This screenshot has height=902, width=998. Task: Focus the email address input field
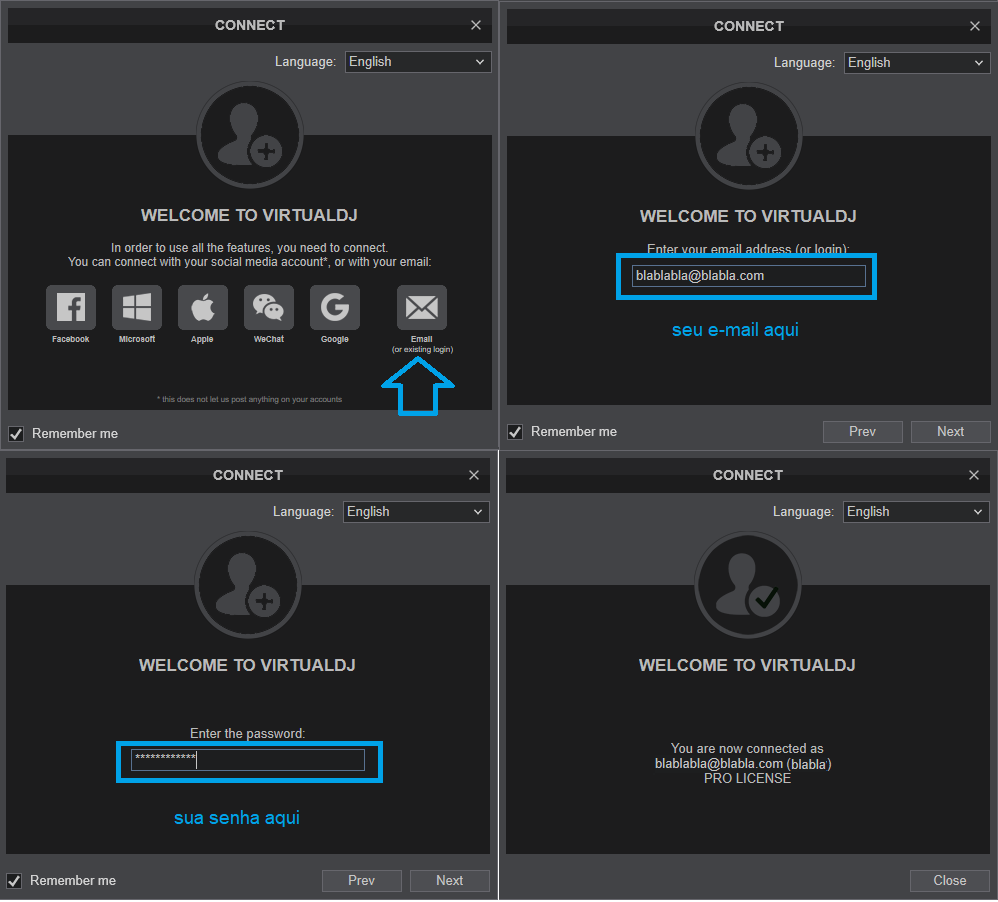tap(748, 276)
